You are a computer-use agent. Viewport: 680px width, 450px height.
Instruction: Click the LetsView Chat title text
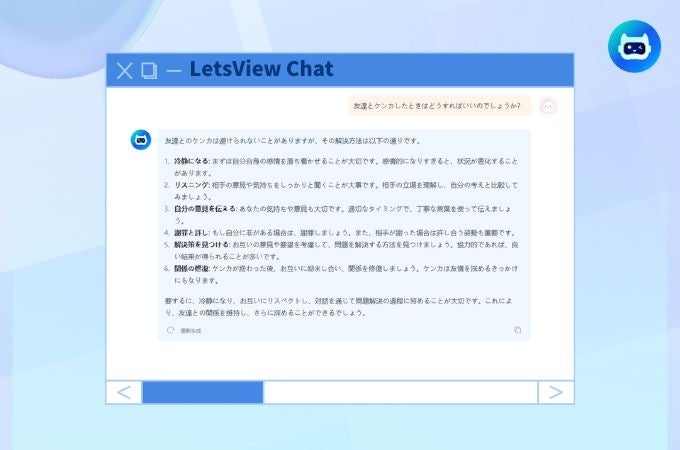point(262,69)
